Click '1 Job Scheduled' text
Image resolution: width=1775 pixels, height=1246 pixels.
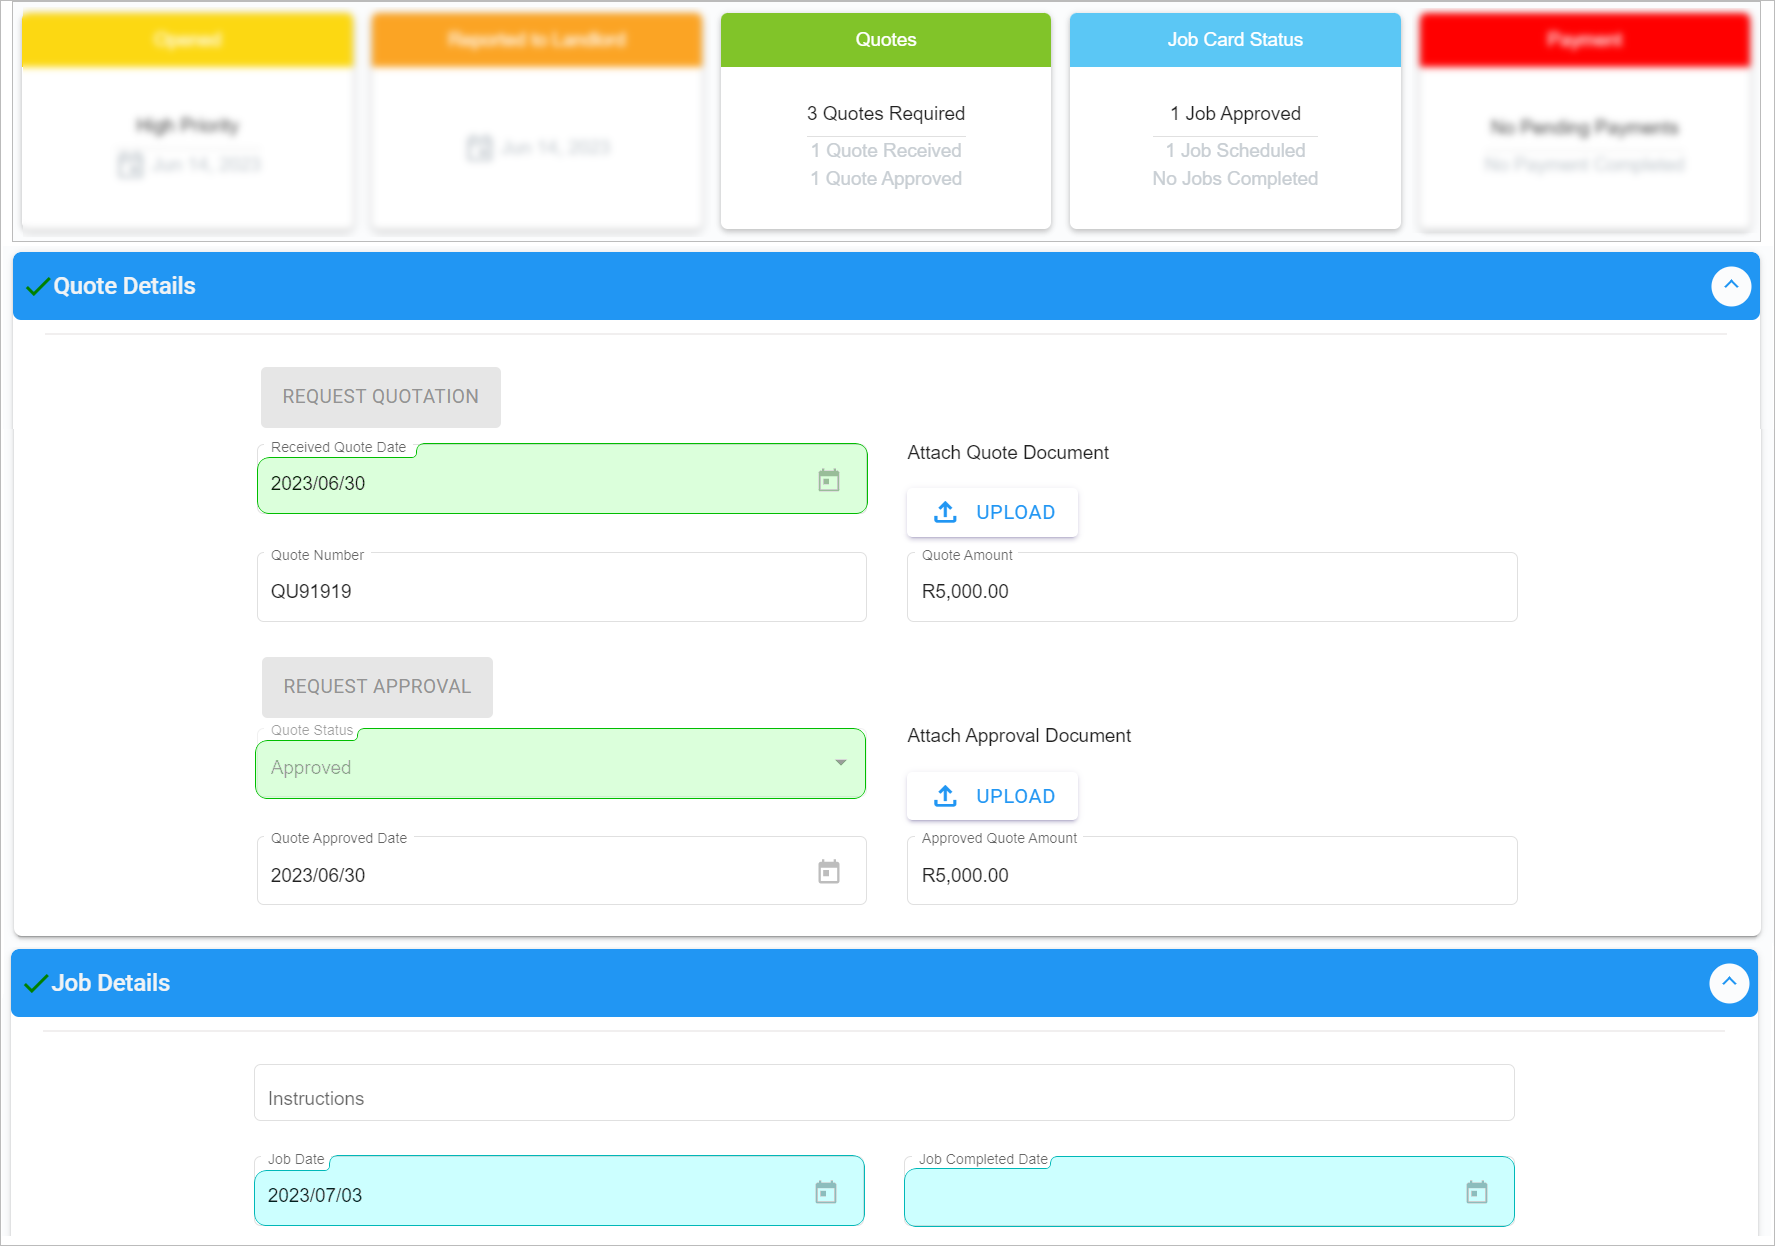(x=1235, y=150)
